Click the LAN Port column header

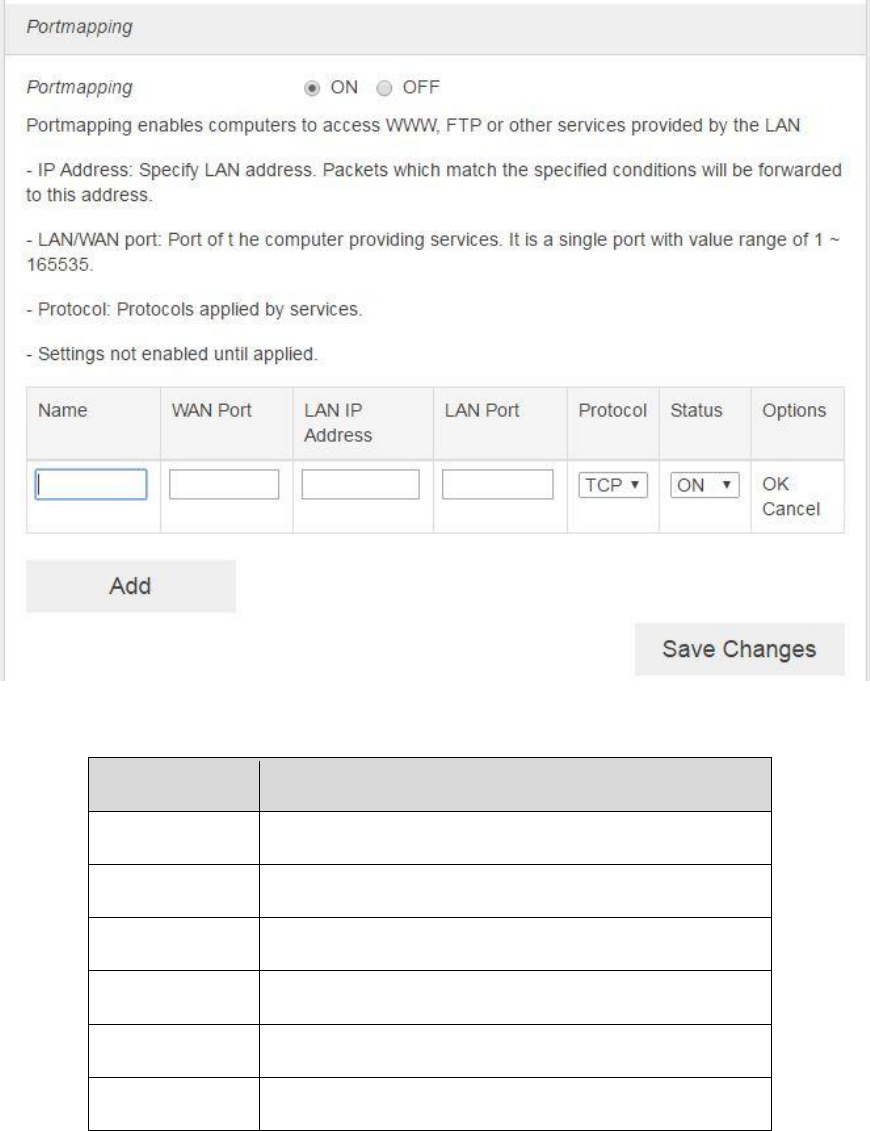(474, 411)
